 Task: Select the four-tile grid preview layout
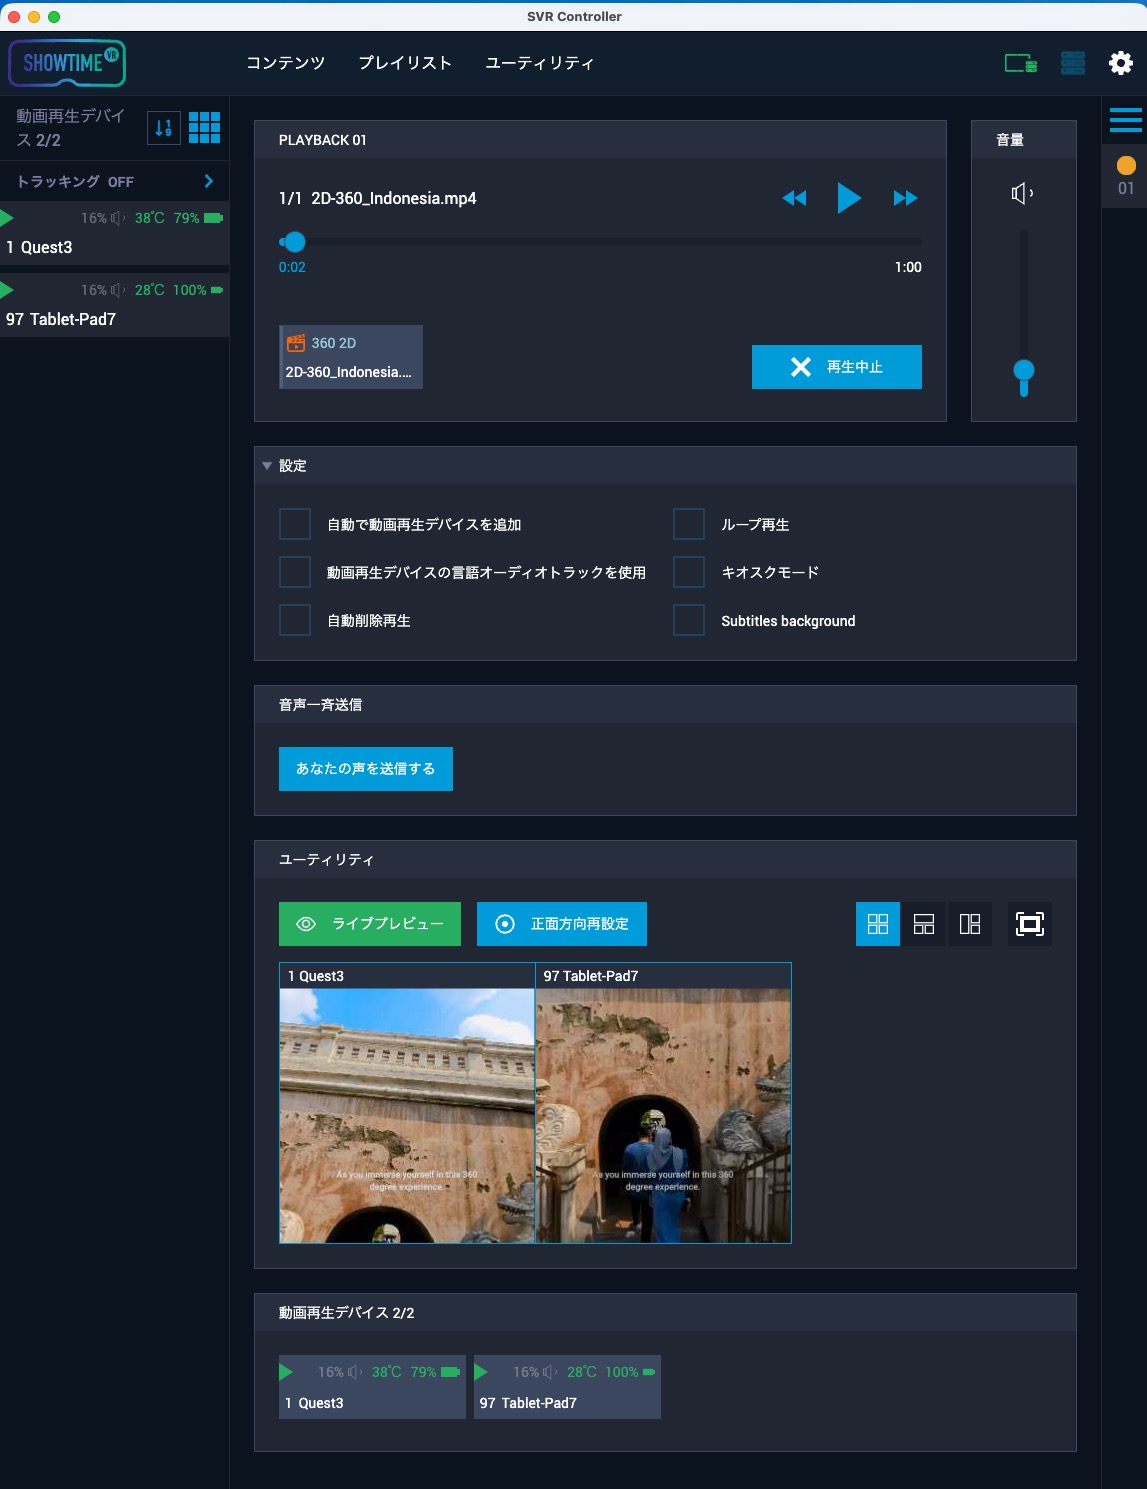point(878,924)
